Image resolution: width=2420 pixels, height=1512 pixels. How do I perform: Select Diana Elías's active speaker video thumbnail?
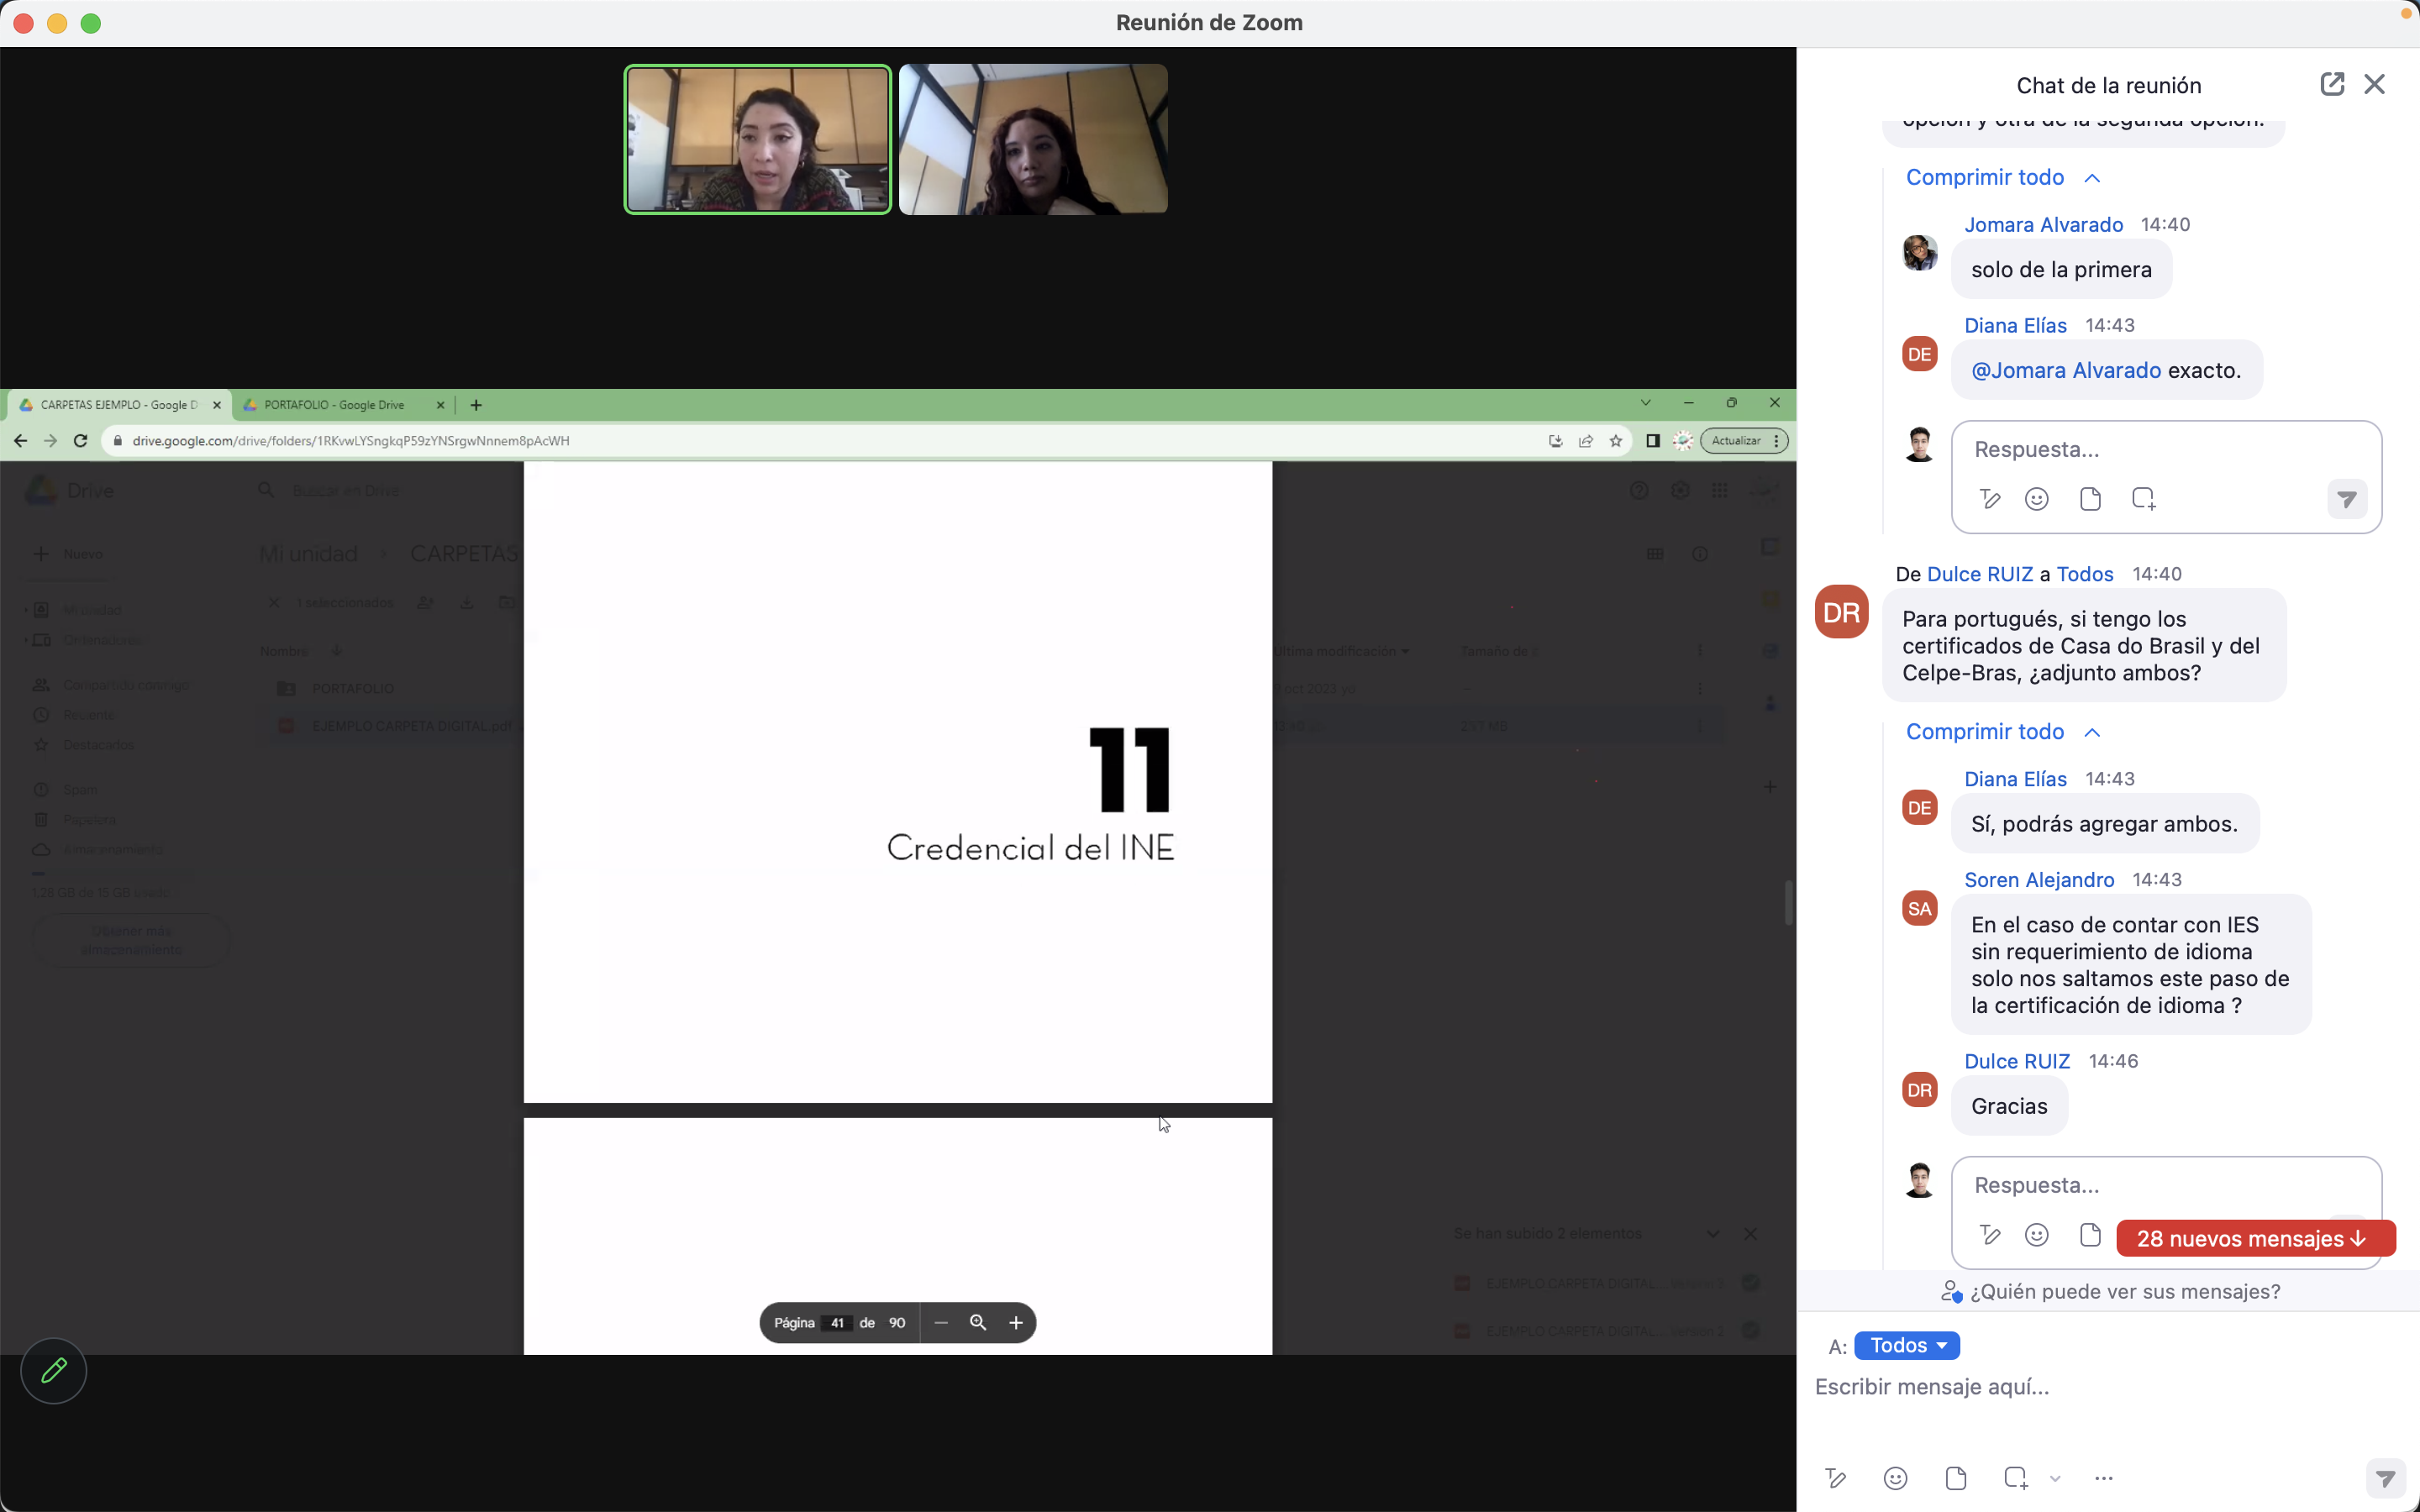point(757,139)
